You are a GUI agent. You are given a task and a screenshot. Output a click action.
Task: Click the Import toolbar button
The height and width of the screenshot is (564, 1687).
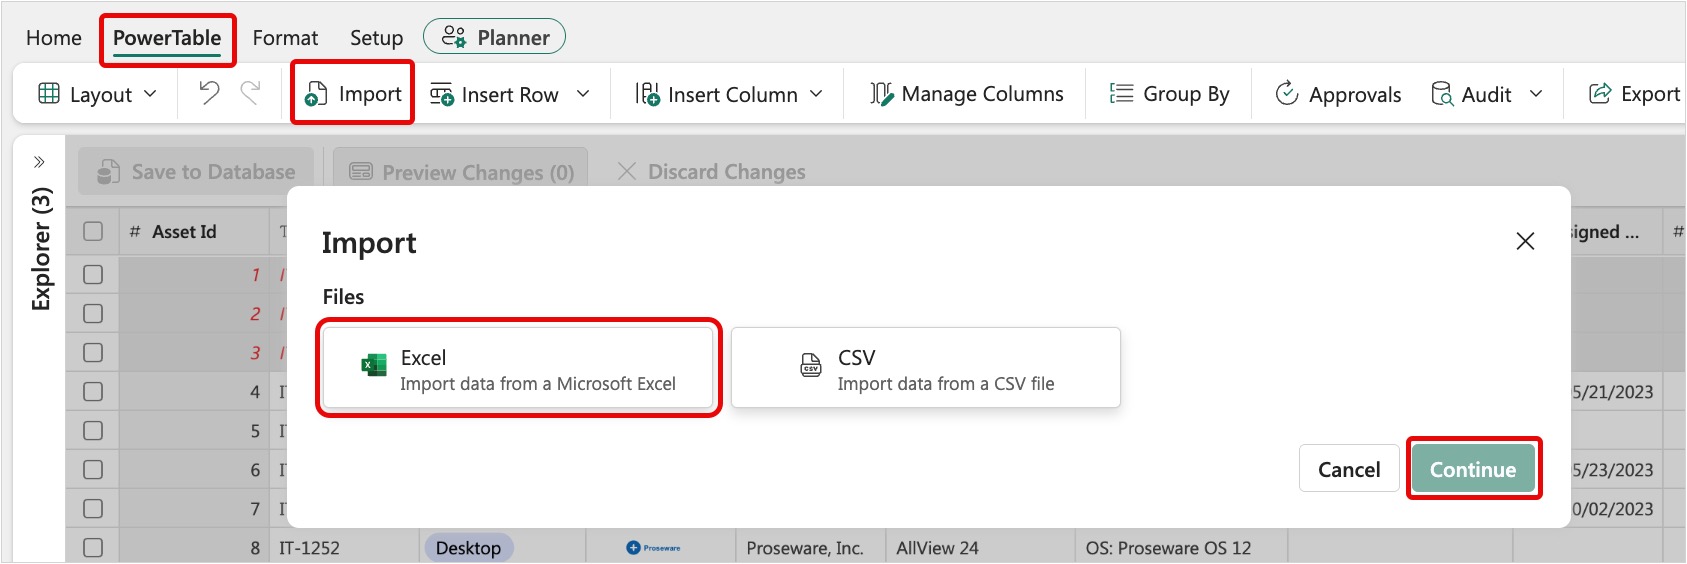click(x=353, y=94)
